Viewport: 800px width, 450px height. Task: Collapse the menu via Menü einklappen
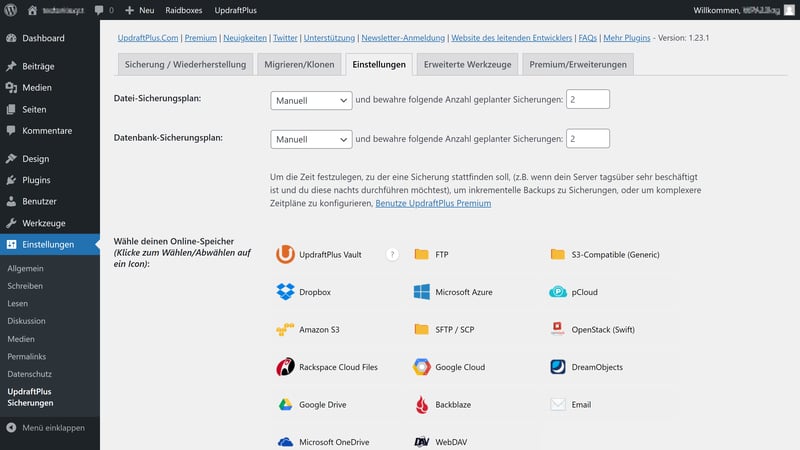point(45,428)
